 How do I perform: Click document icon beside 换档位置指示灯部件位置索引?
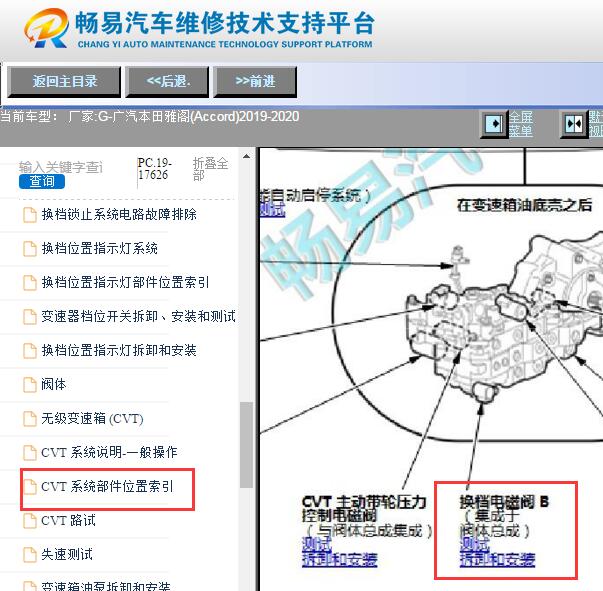tap(30, 283)
